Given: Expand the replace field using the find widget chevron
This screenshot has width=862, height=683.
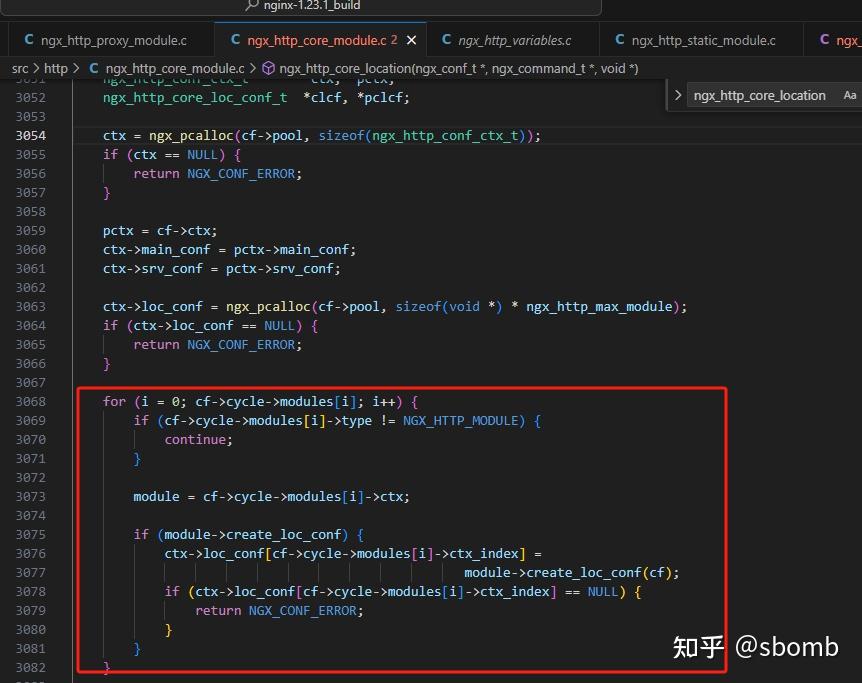Looking at the screenshot, I should click(x=678, y=96).
